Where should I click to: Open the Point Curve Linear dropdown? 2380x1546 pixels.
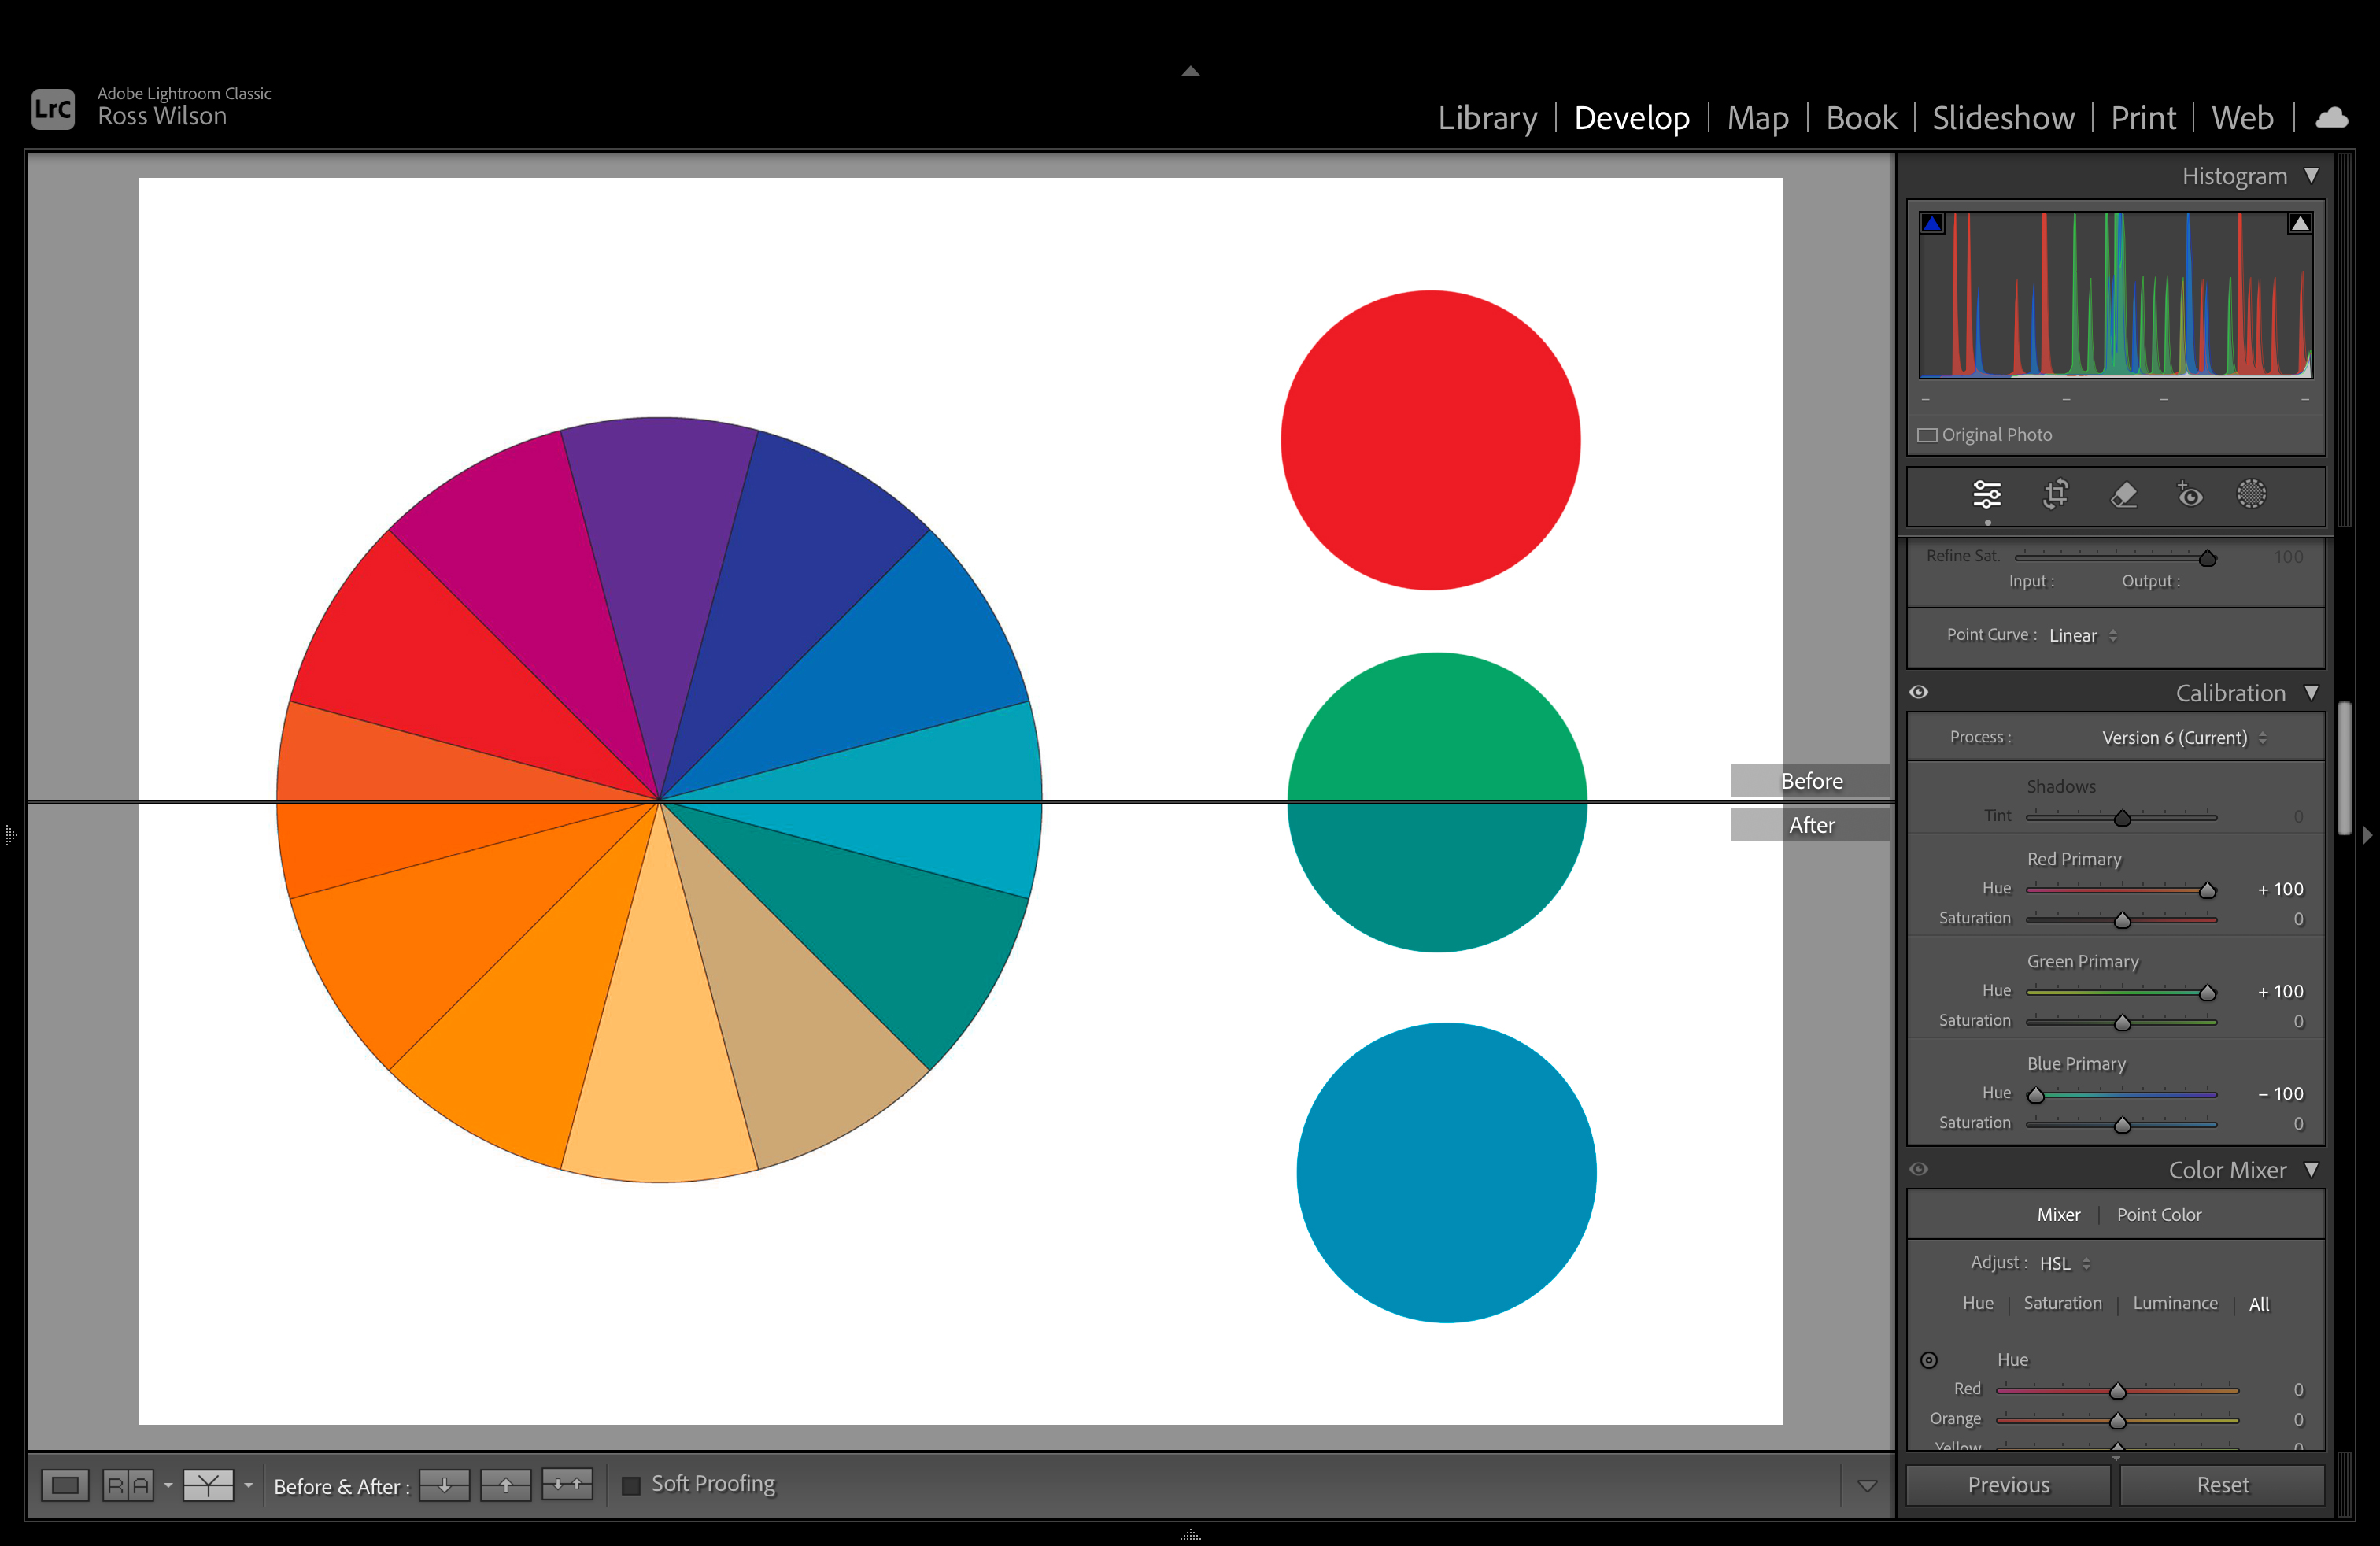2082,636
